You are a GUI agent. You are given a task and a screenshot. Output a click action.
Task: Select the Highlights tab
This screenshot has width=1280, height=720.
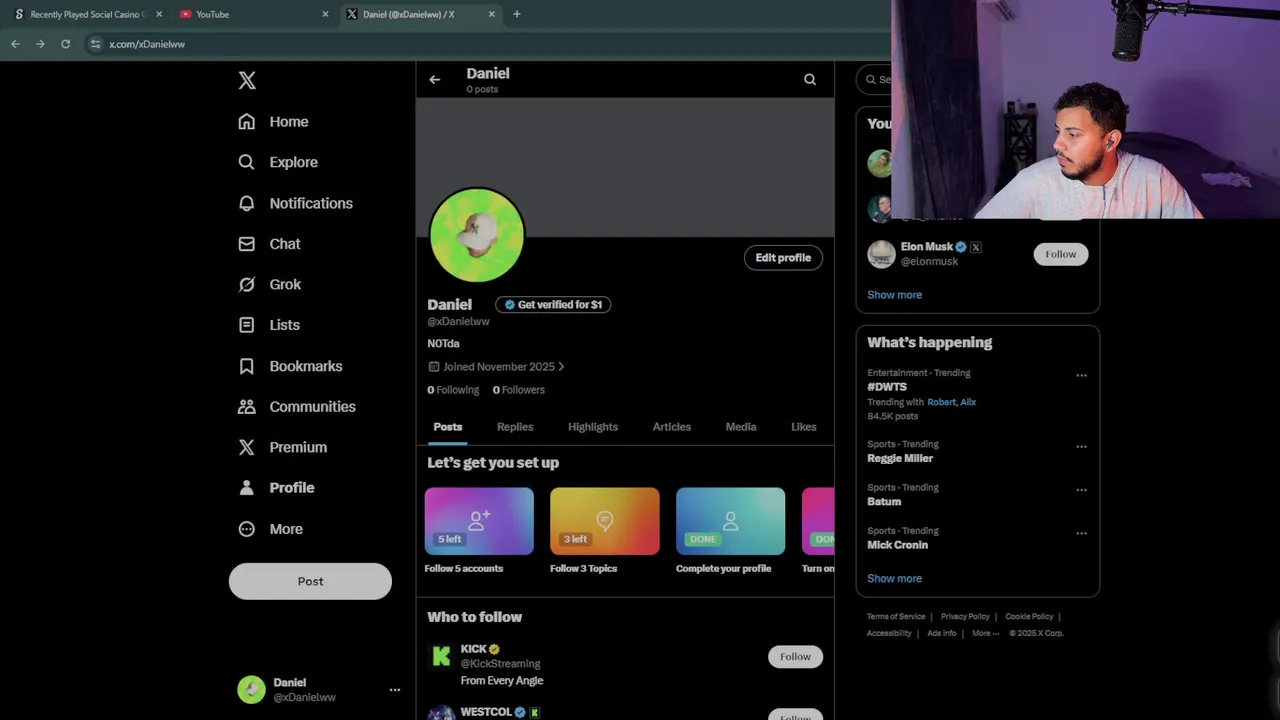coord(593,427)
